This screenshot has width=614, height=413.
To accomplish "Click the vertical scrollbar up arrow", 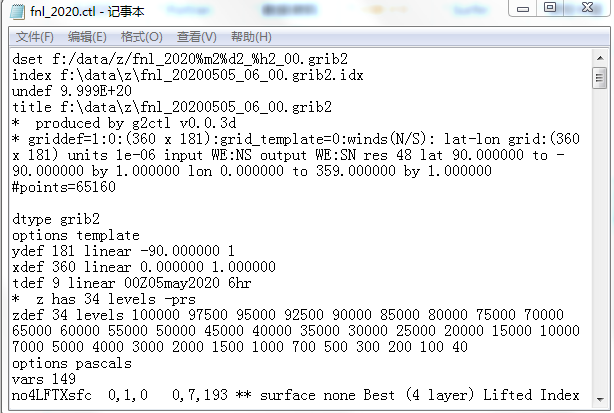I will tap(599, 58).
